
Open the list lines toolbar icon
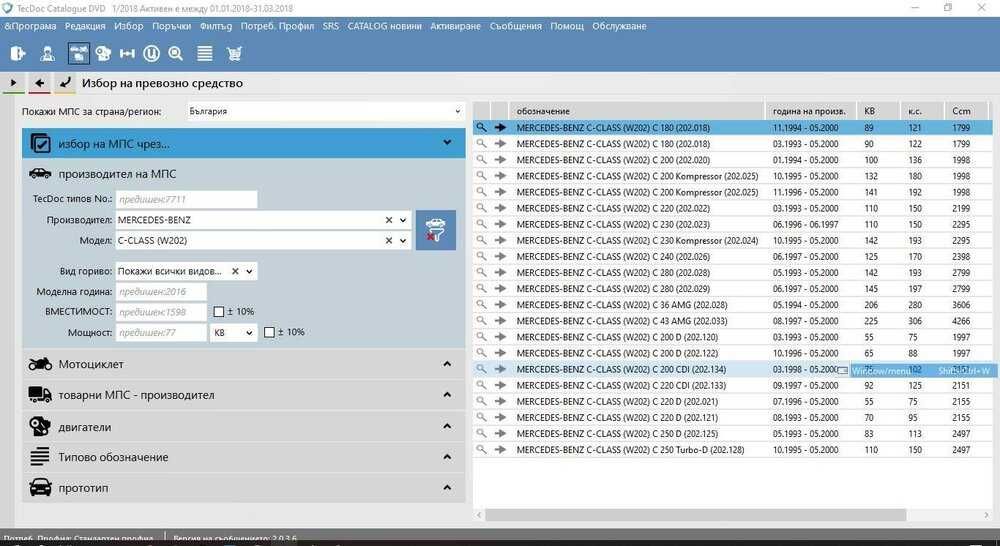[x=205, y=54]
